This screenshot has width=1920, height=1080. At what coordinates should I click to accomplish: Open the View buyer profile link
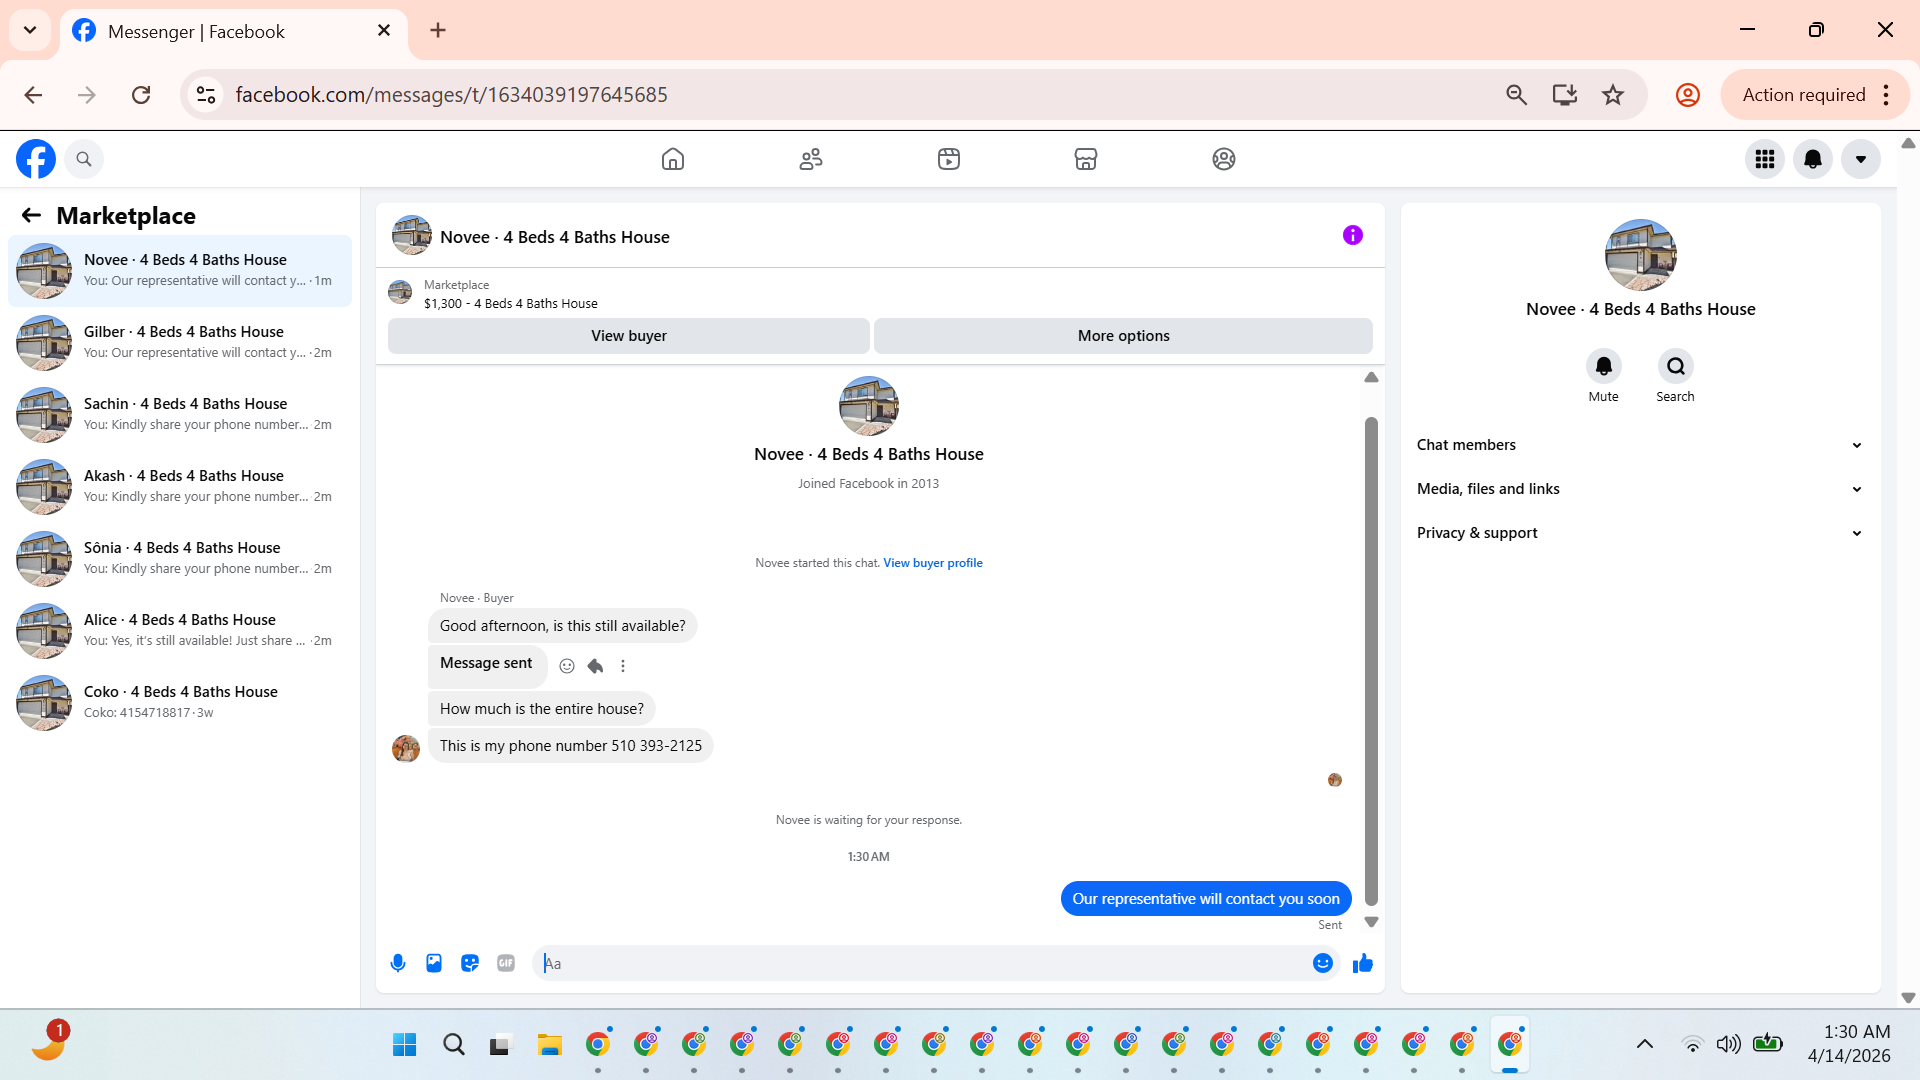(x=932, y=563)
